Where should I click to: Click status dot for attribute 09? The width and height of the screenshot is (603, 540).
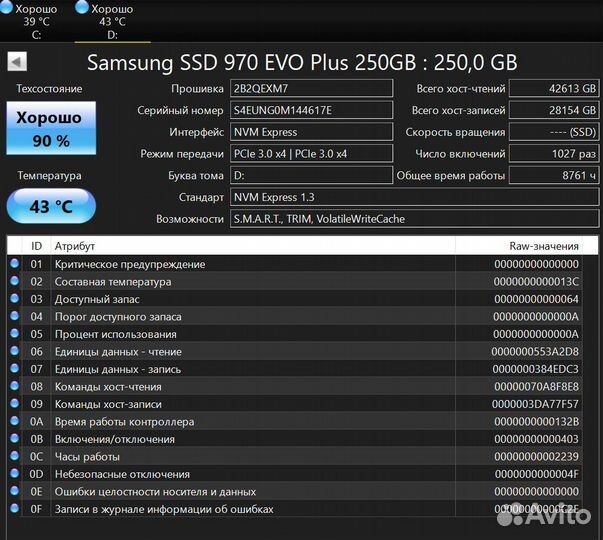15,403
